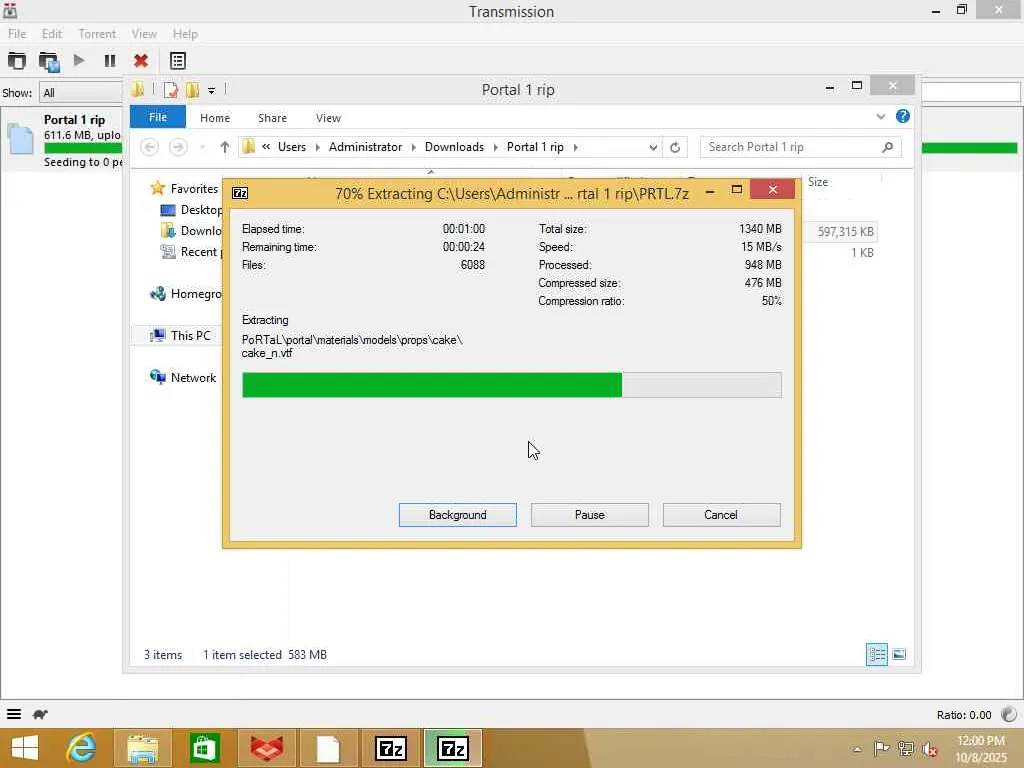The image size is (1024, 768).
Task: Go up one folder level arrow
Action: (x=225, y=147)
